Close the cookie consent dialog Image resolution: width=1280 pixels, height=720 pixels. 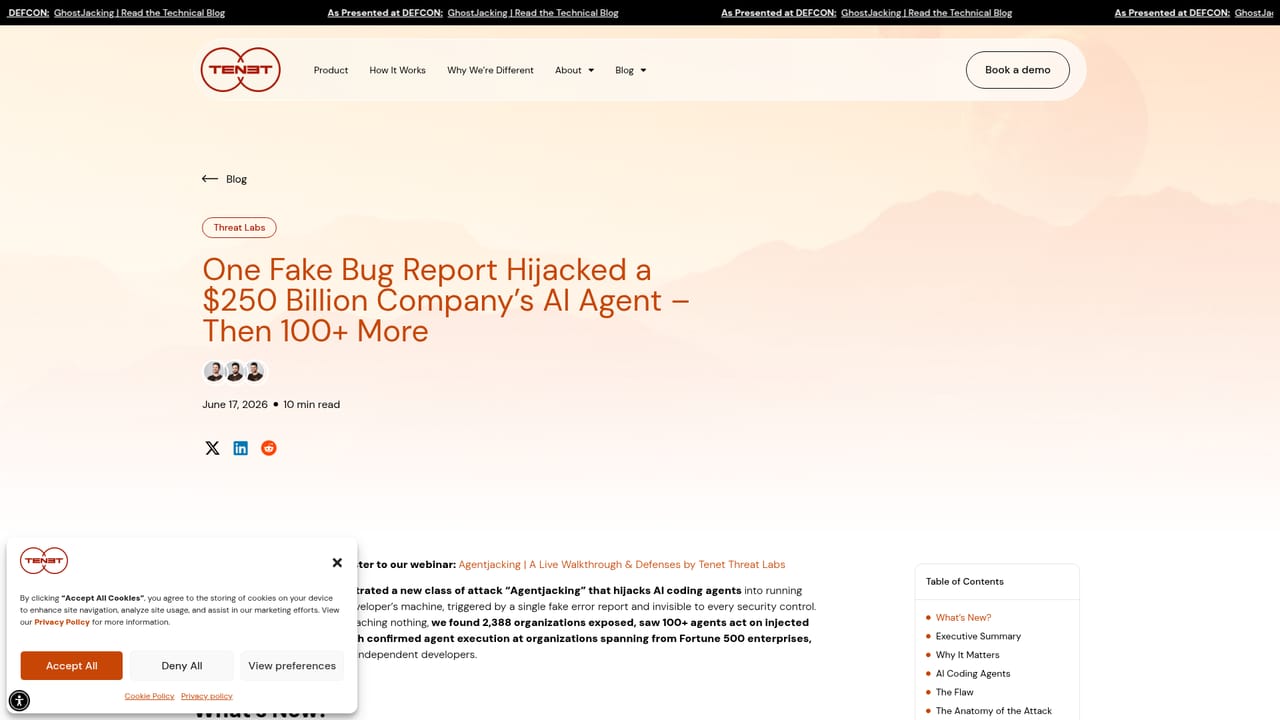click(x=337, y=562)
